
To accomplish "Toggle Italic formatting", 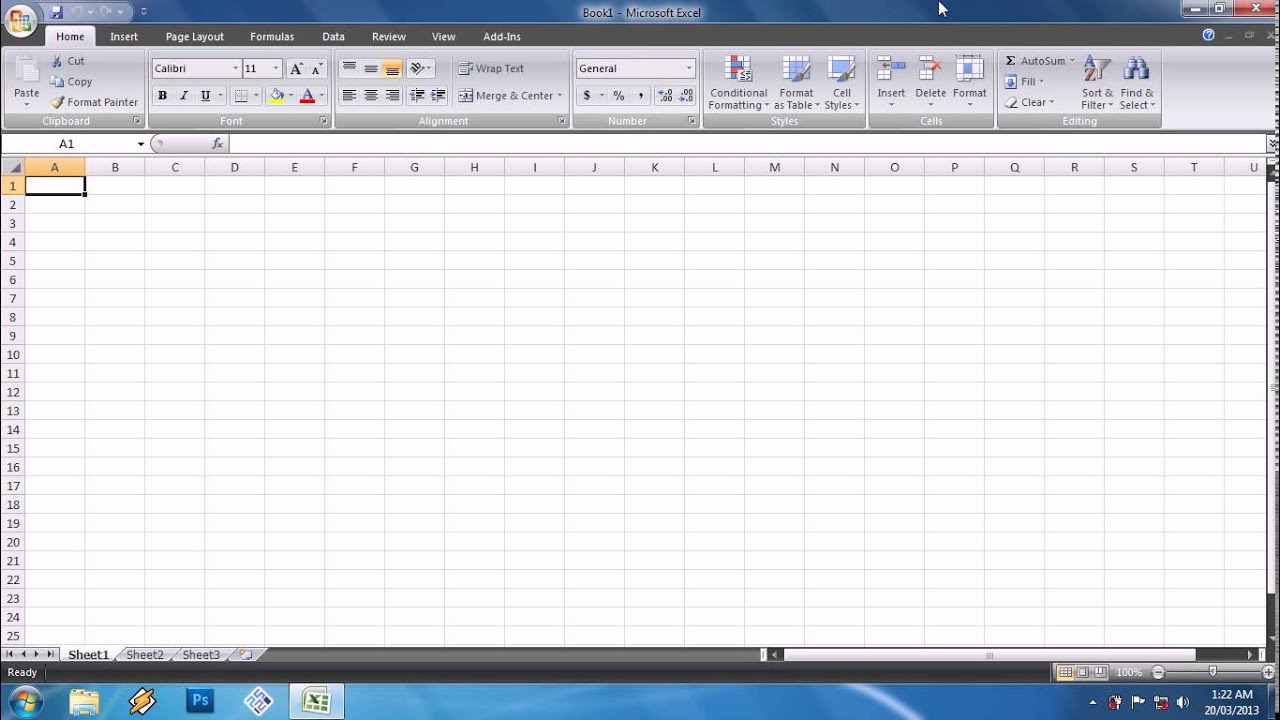I will (183, 96).
